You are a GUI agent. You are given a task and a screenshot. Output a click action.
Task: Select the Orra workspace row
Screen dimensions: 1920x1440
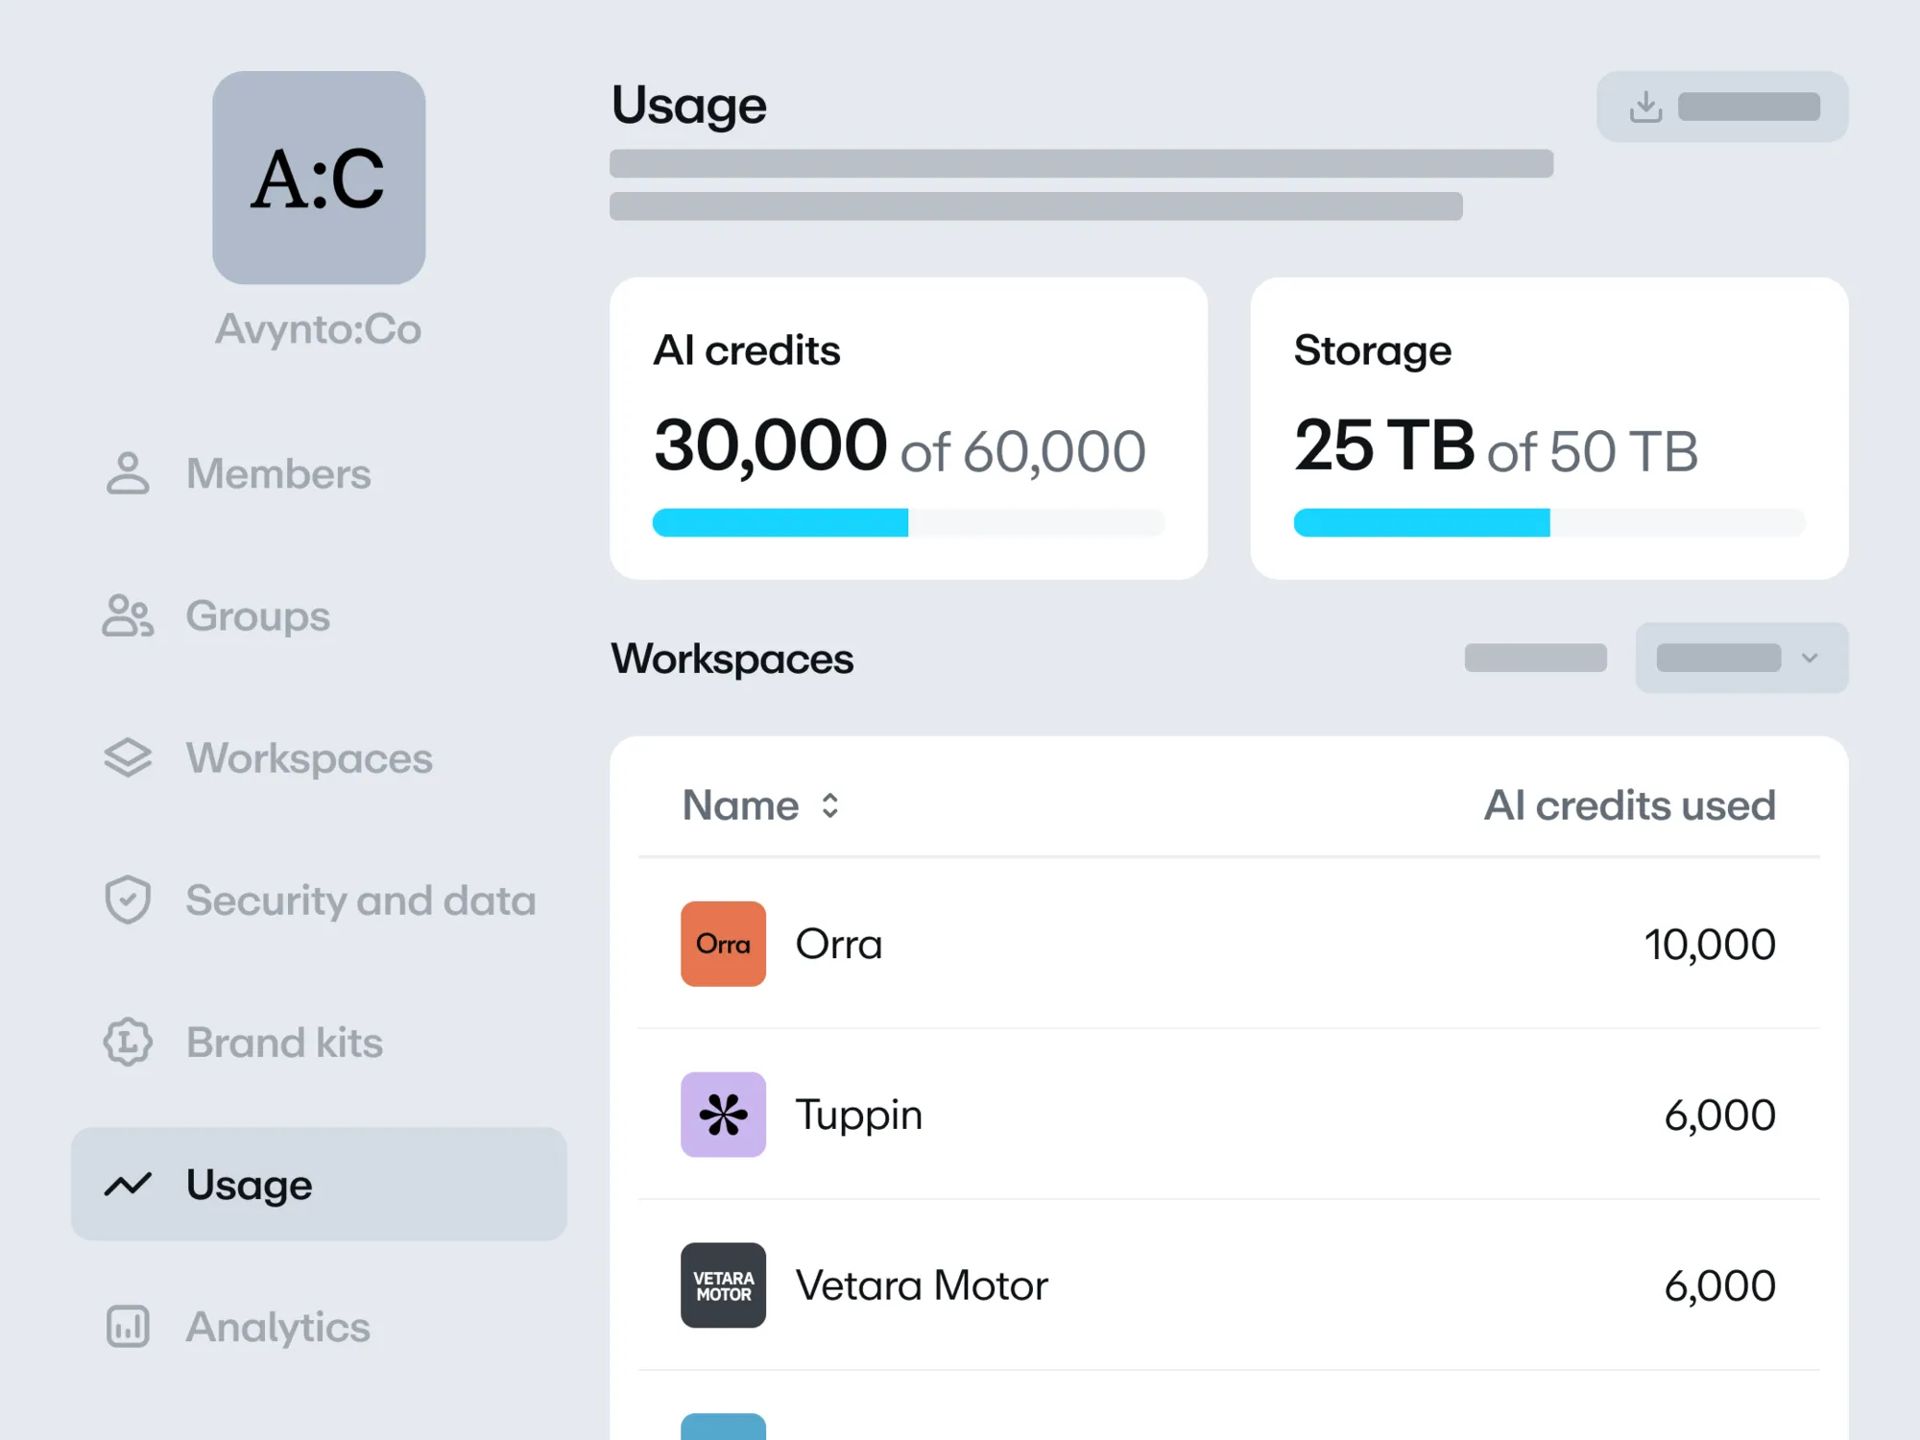1228,944
